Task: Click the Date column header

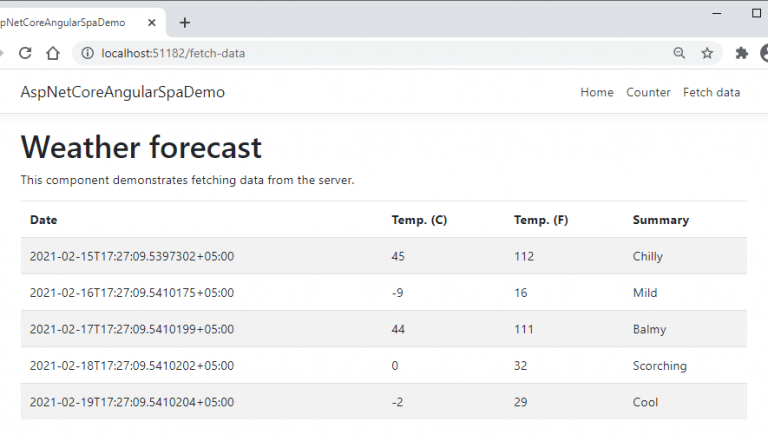Action: (x=43, y=220)
